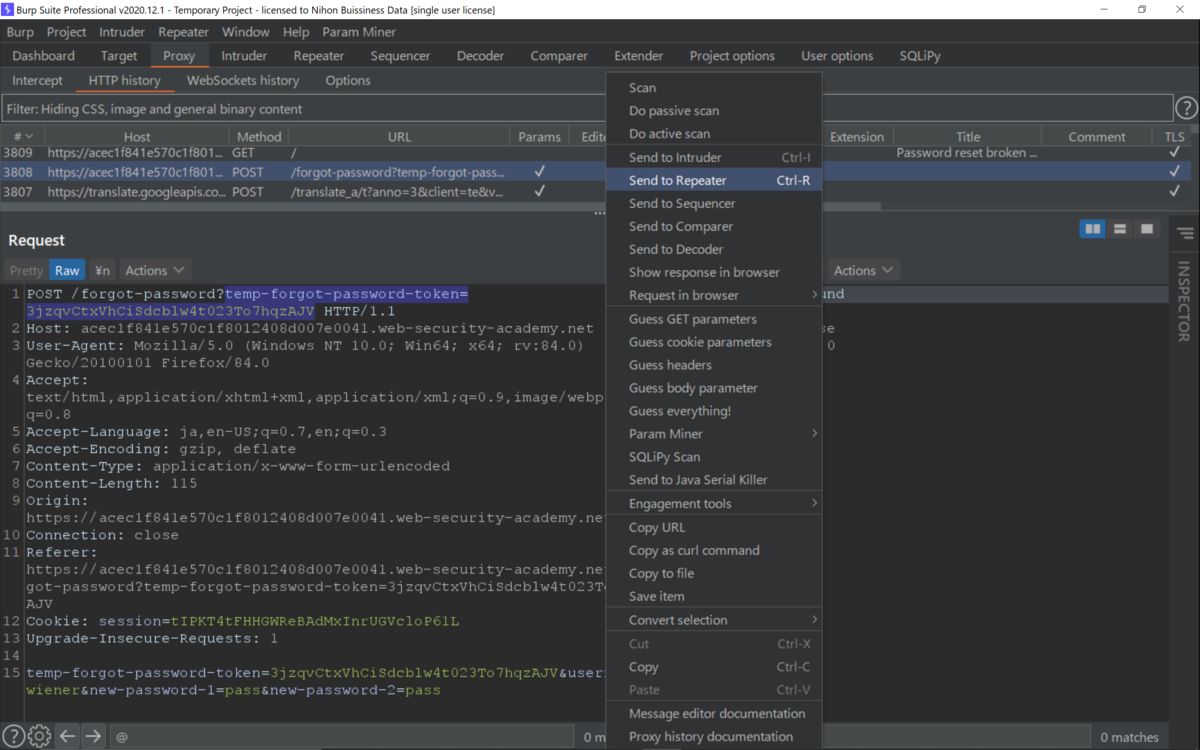Click Params checkmark in row 3808
The width and height of the screenshot is (1200, 750).
point(539,172)
